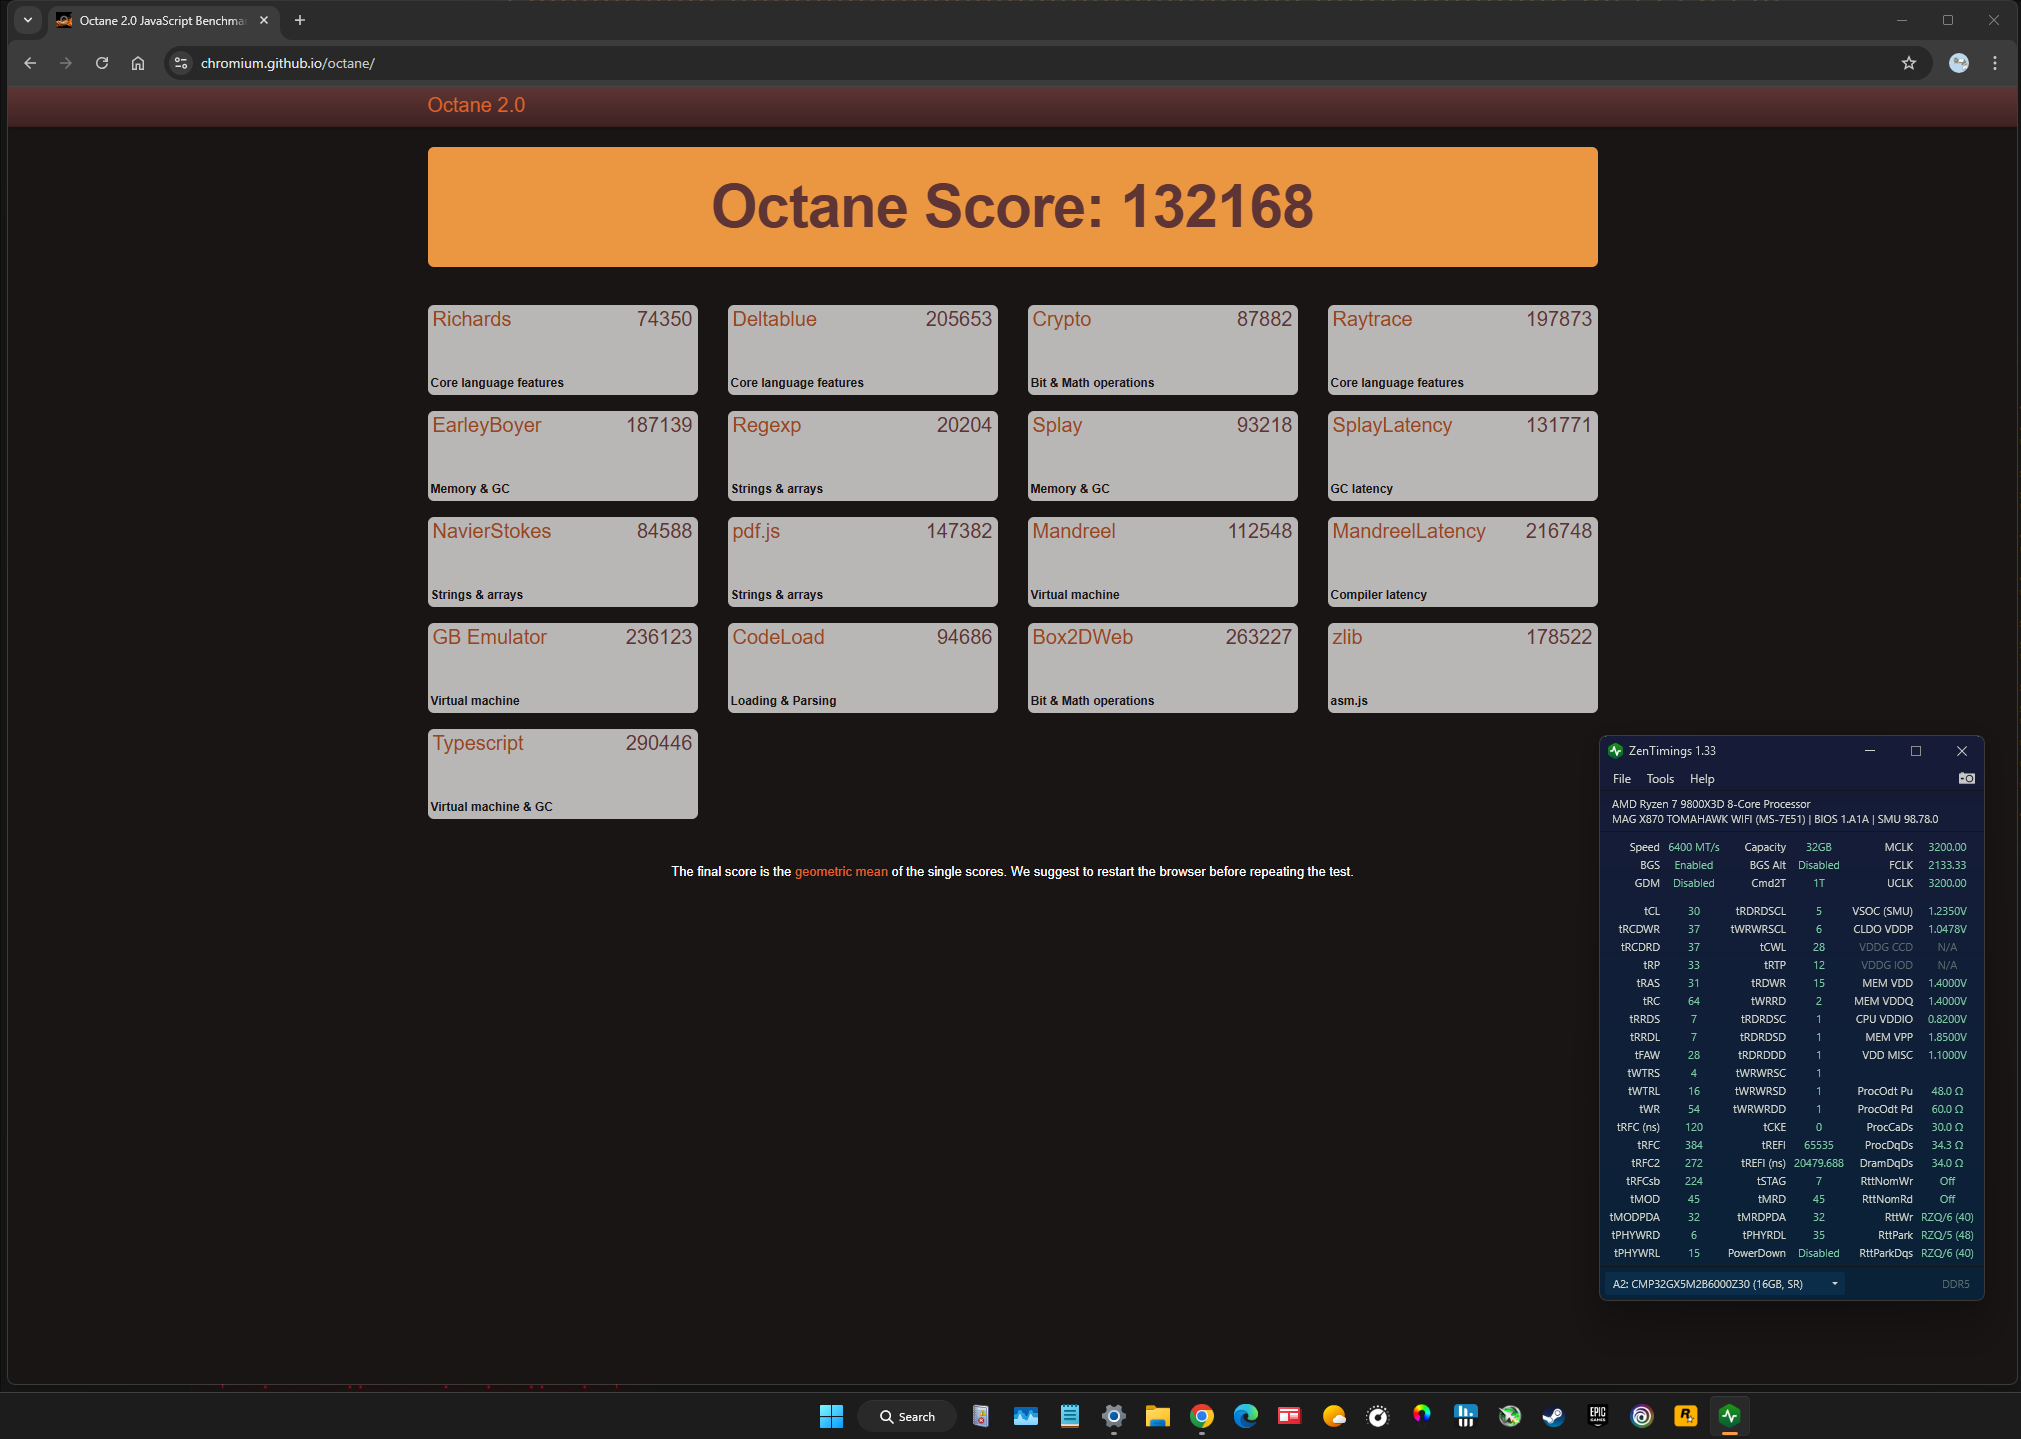This screenshot has width=2021, height=1439.
Task: Click the zlib score 178522
Action: pos(1559,637)
